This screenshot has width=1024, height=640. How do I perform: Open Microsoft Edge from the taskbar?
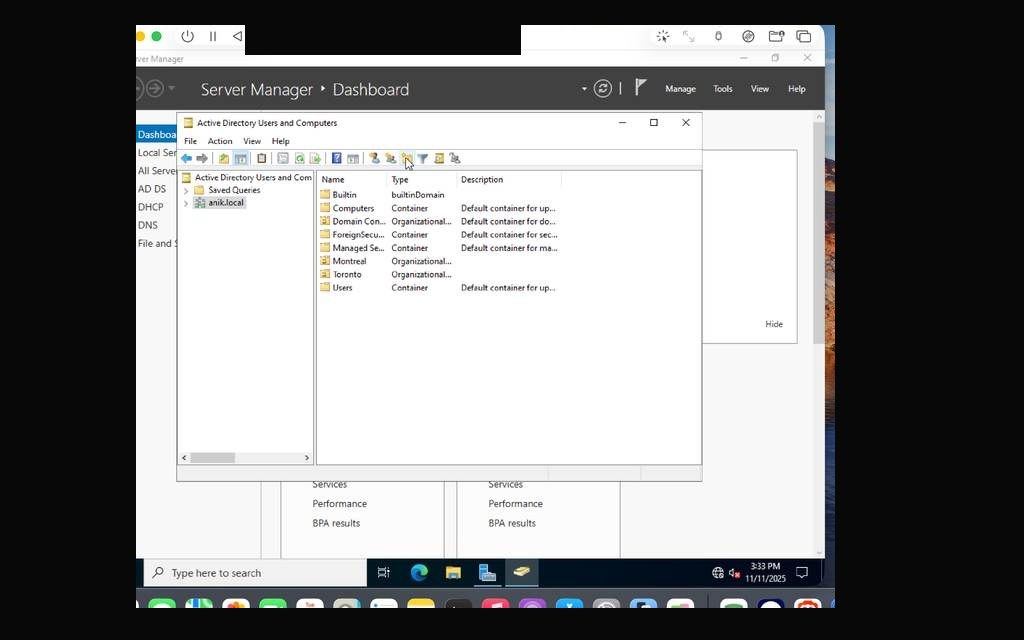[419, 573]
